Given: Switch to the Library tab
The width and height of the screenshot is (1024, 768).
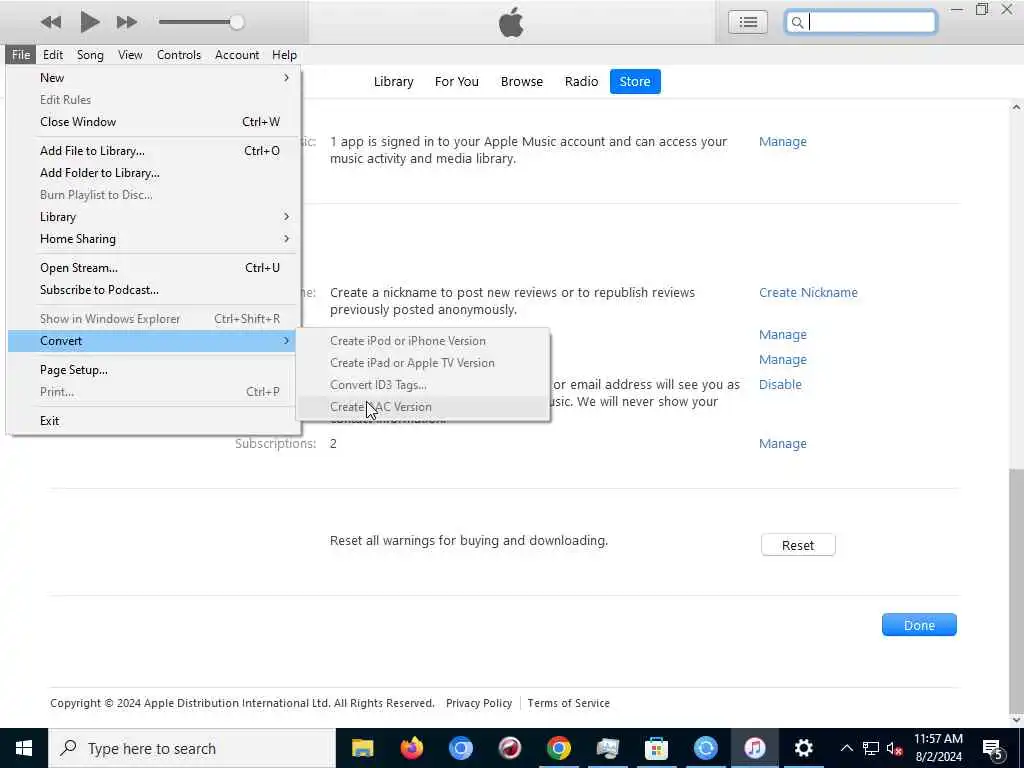Looking at the screenshot, I should [x=394, y=82].
